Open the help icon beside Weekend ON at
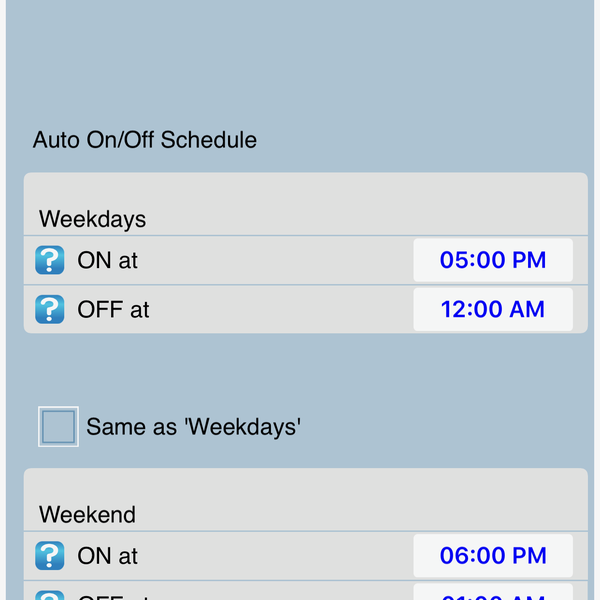 [x=49, y=556]
